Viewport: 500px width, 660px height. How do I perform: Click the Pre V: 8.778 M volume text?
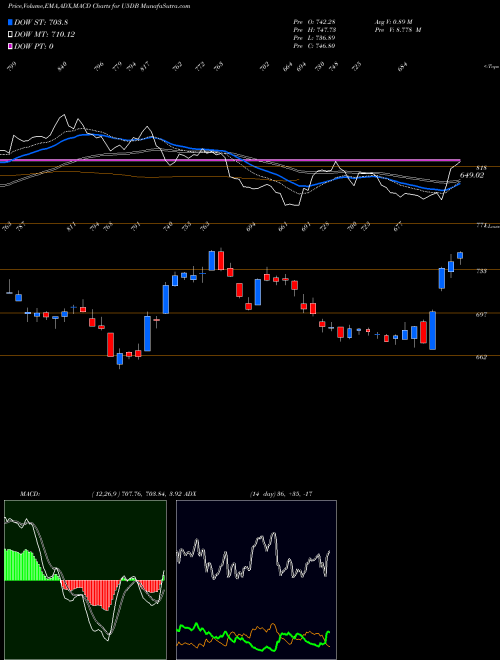[398, 30]
